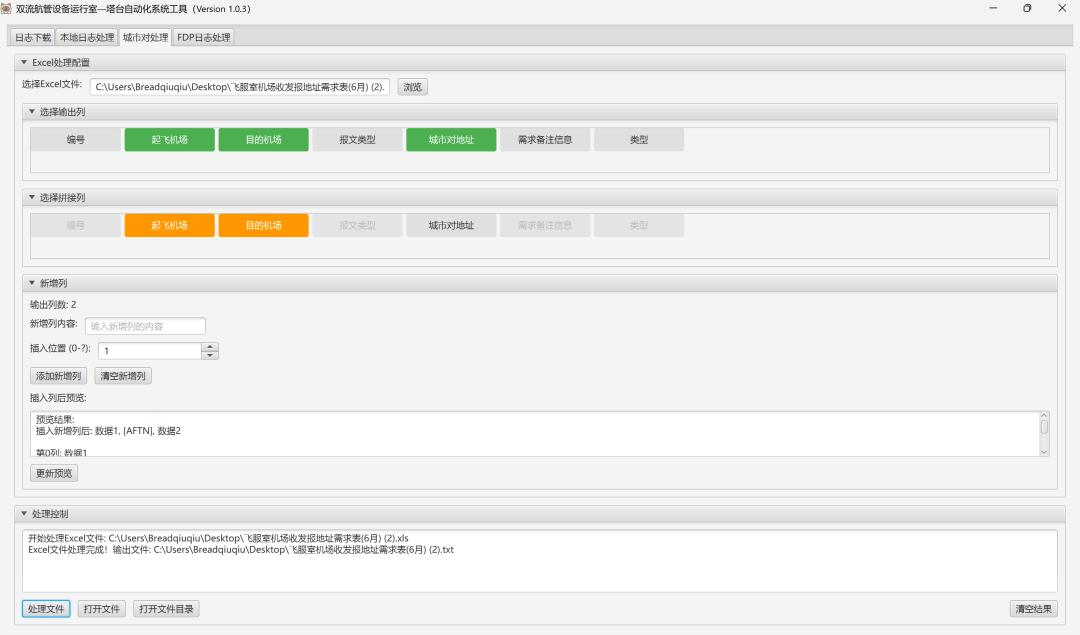The image size is (1080, 635).
Task: Click 清空结果 to clear log
Action: pos(1033,609)
